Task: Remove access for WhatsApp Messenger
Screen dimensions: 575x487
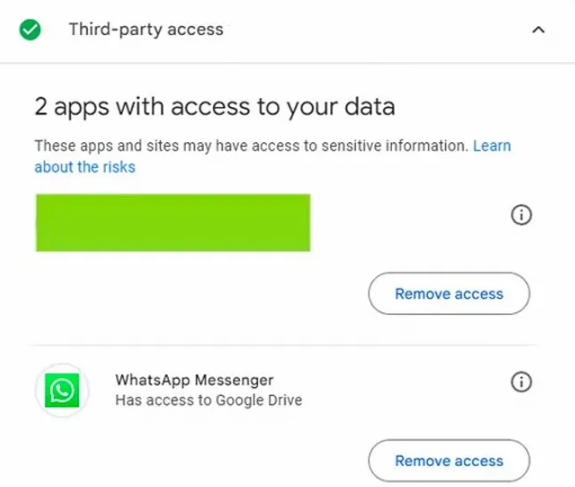Action: point(449,461)
